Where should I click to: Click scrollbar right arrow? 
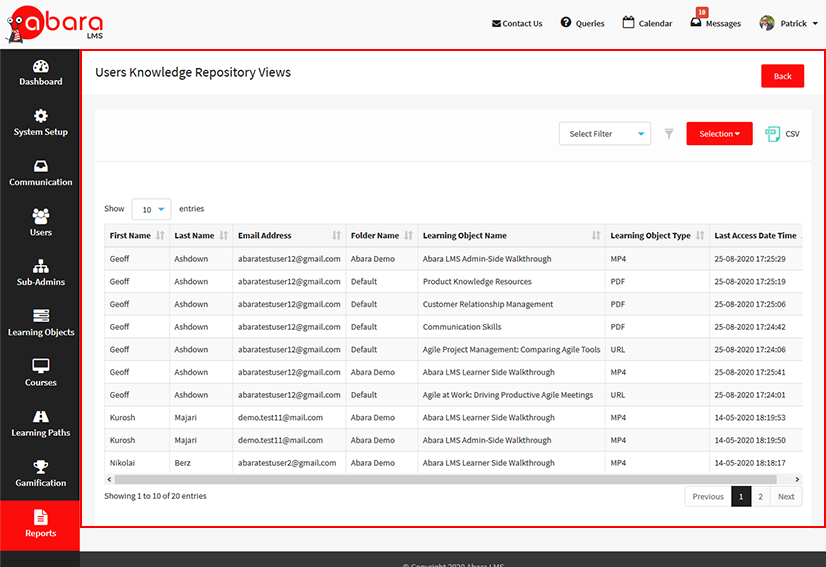pyautogui.click(x=797, y=480)
